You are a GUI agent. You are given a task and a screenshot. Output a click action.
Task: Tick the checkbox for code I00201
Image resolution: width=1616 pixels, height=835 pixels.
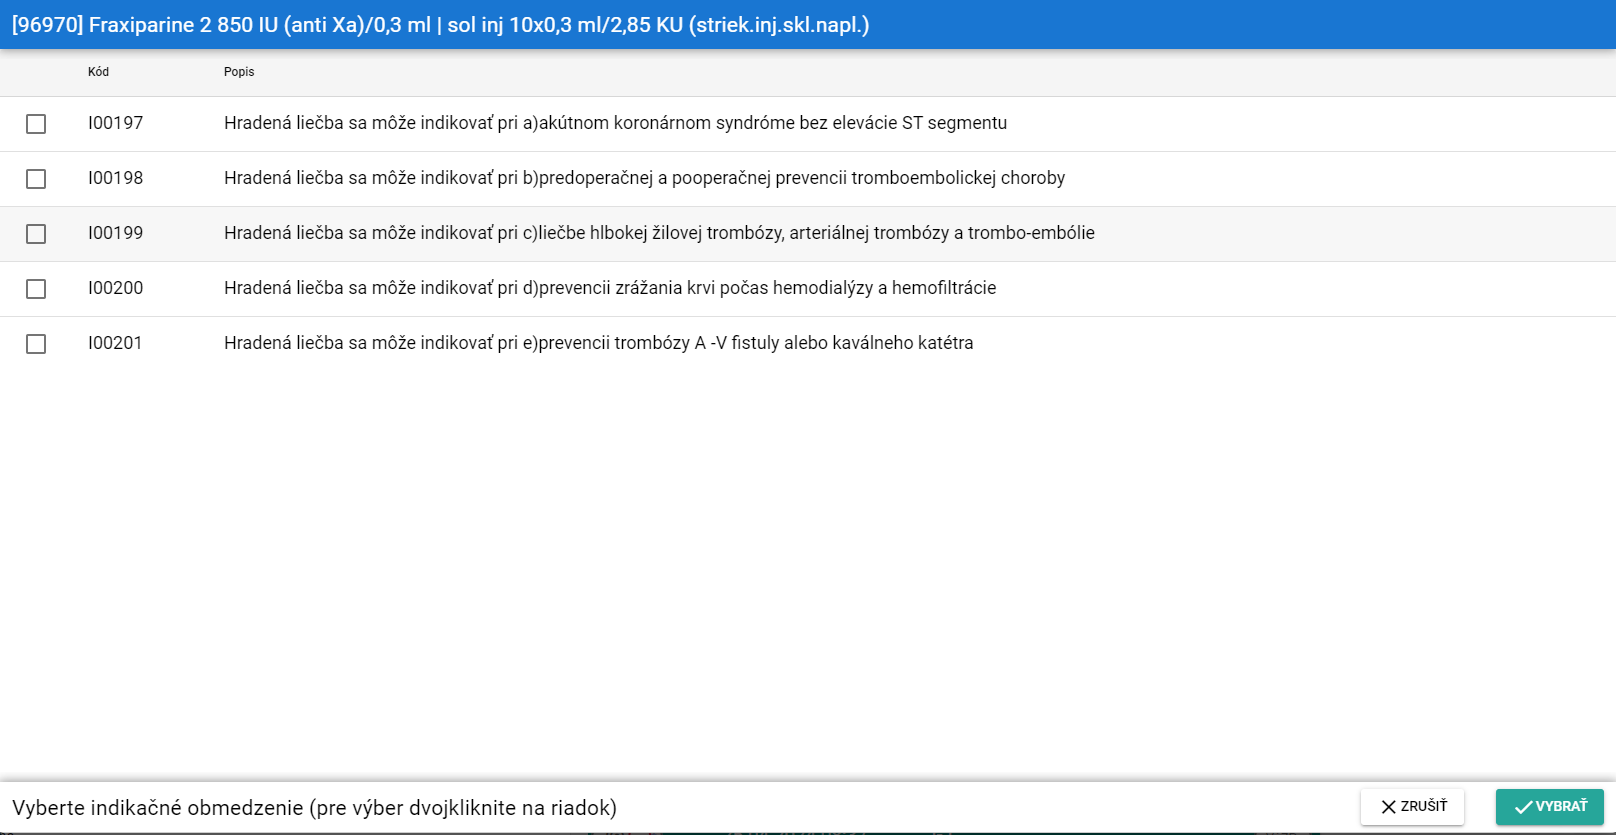point(36,344)
